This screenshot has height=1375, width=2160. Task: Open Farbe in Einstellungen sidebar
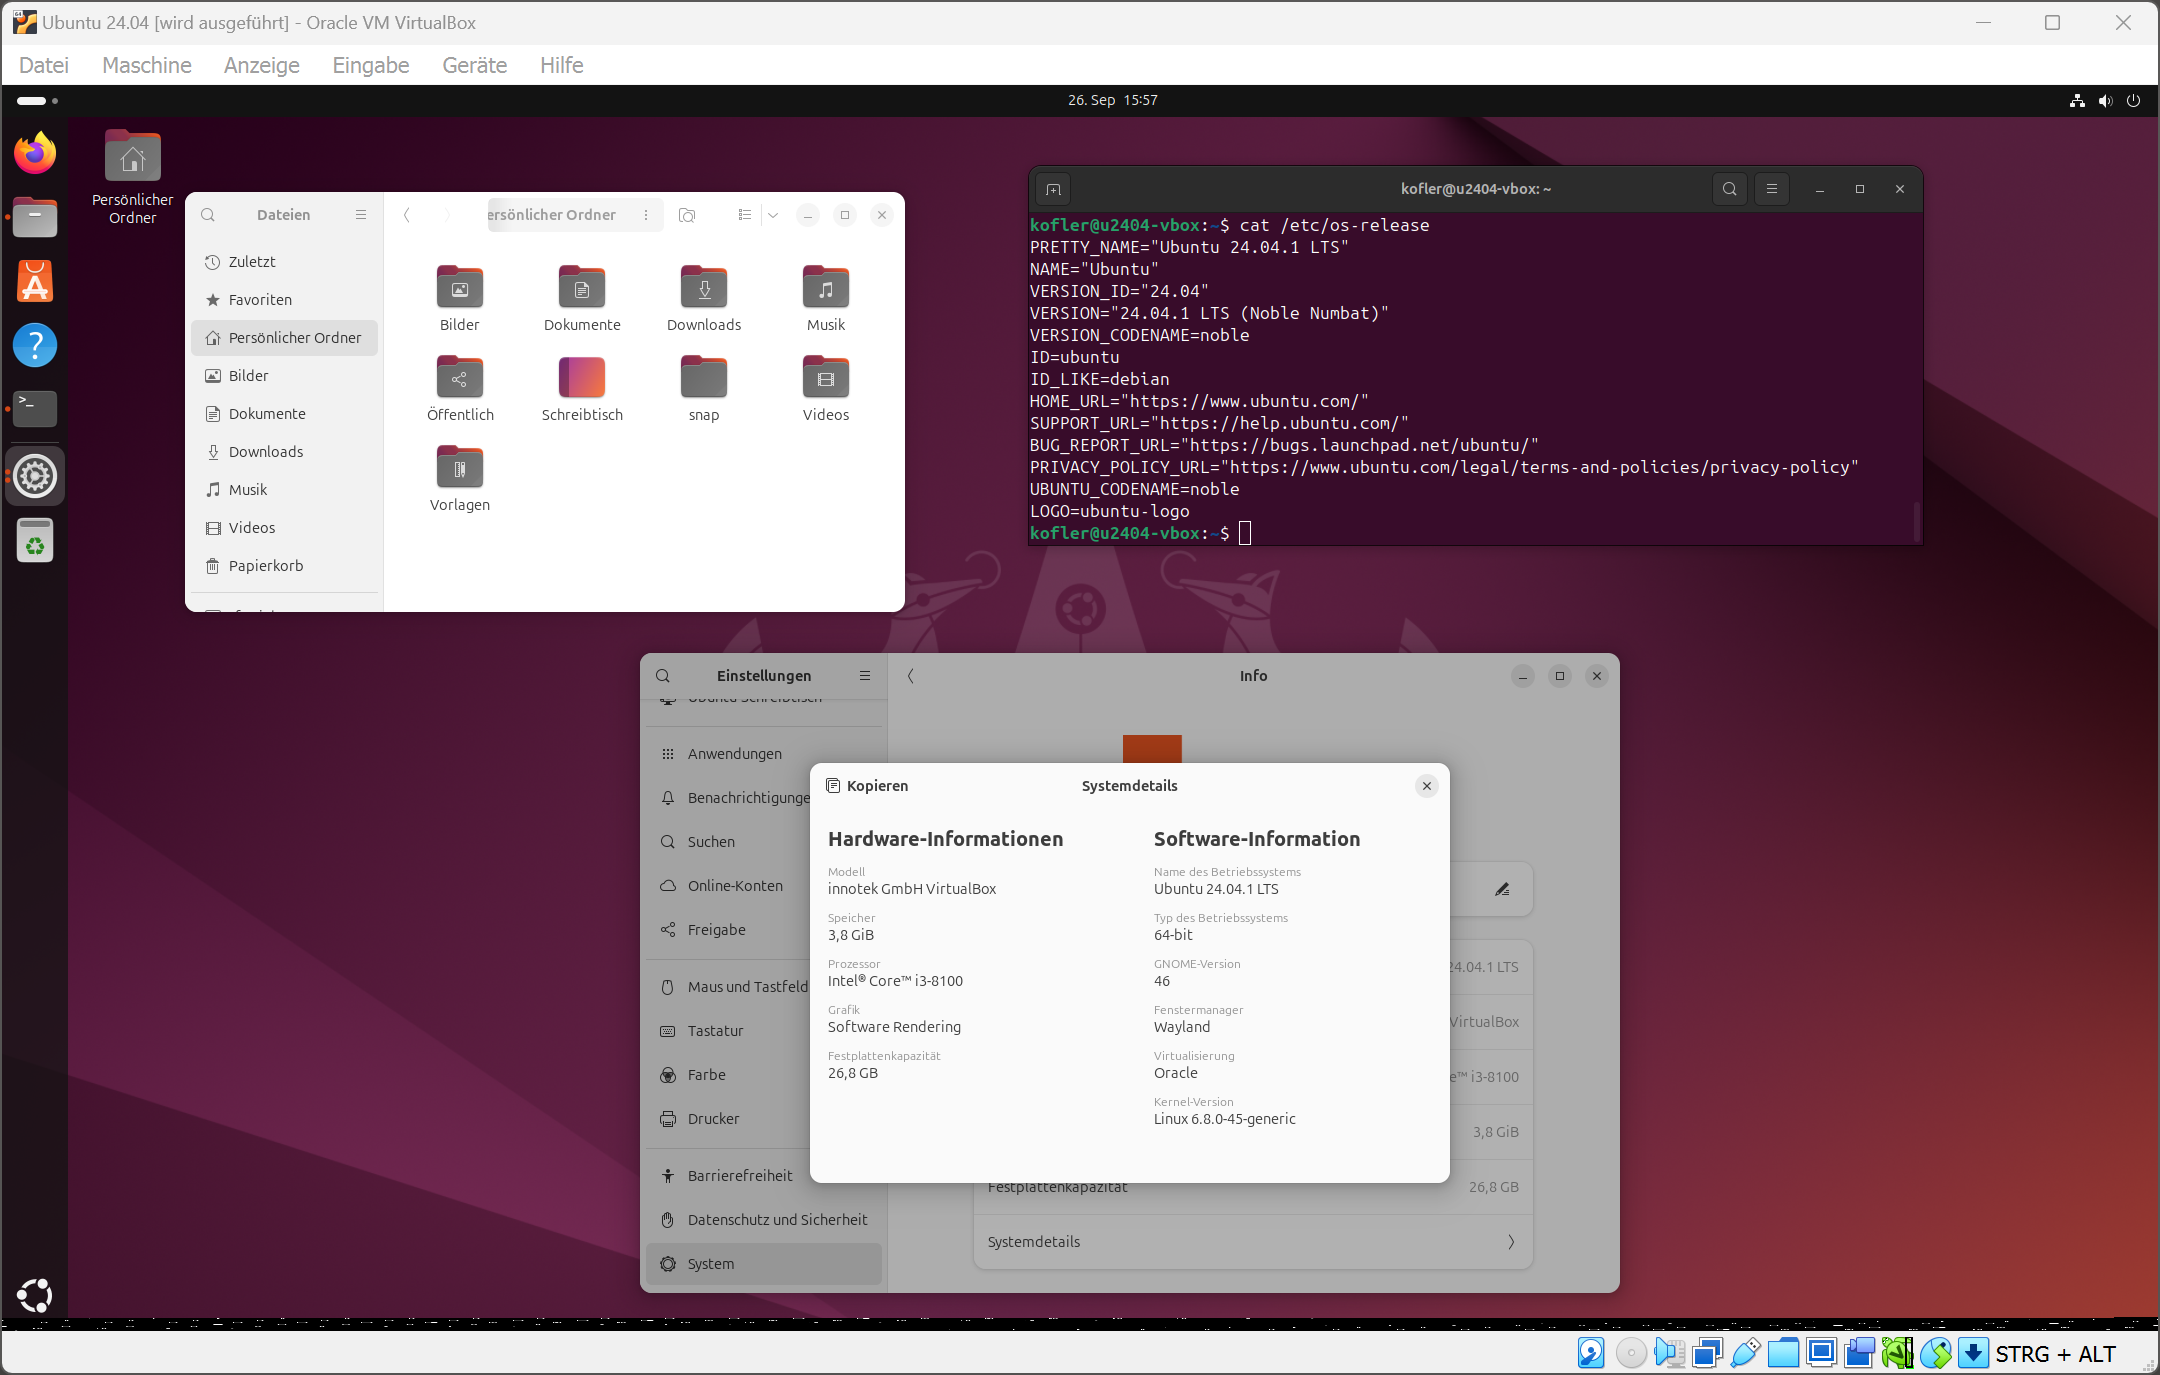729,1075
